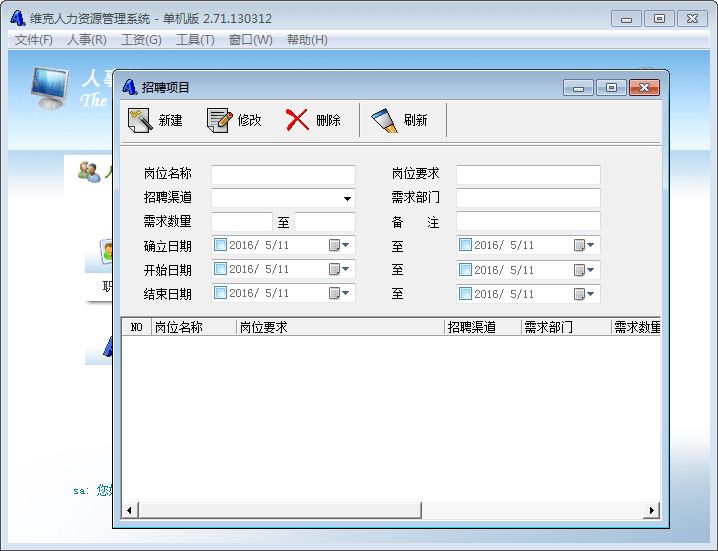The height and width of the screenshot is (551, 718).
Task: Click the 需求数量 minimum input field
Action: (x=242, y=222)
